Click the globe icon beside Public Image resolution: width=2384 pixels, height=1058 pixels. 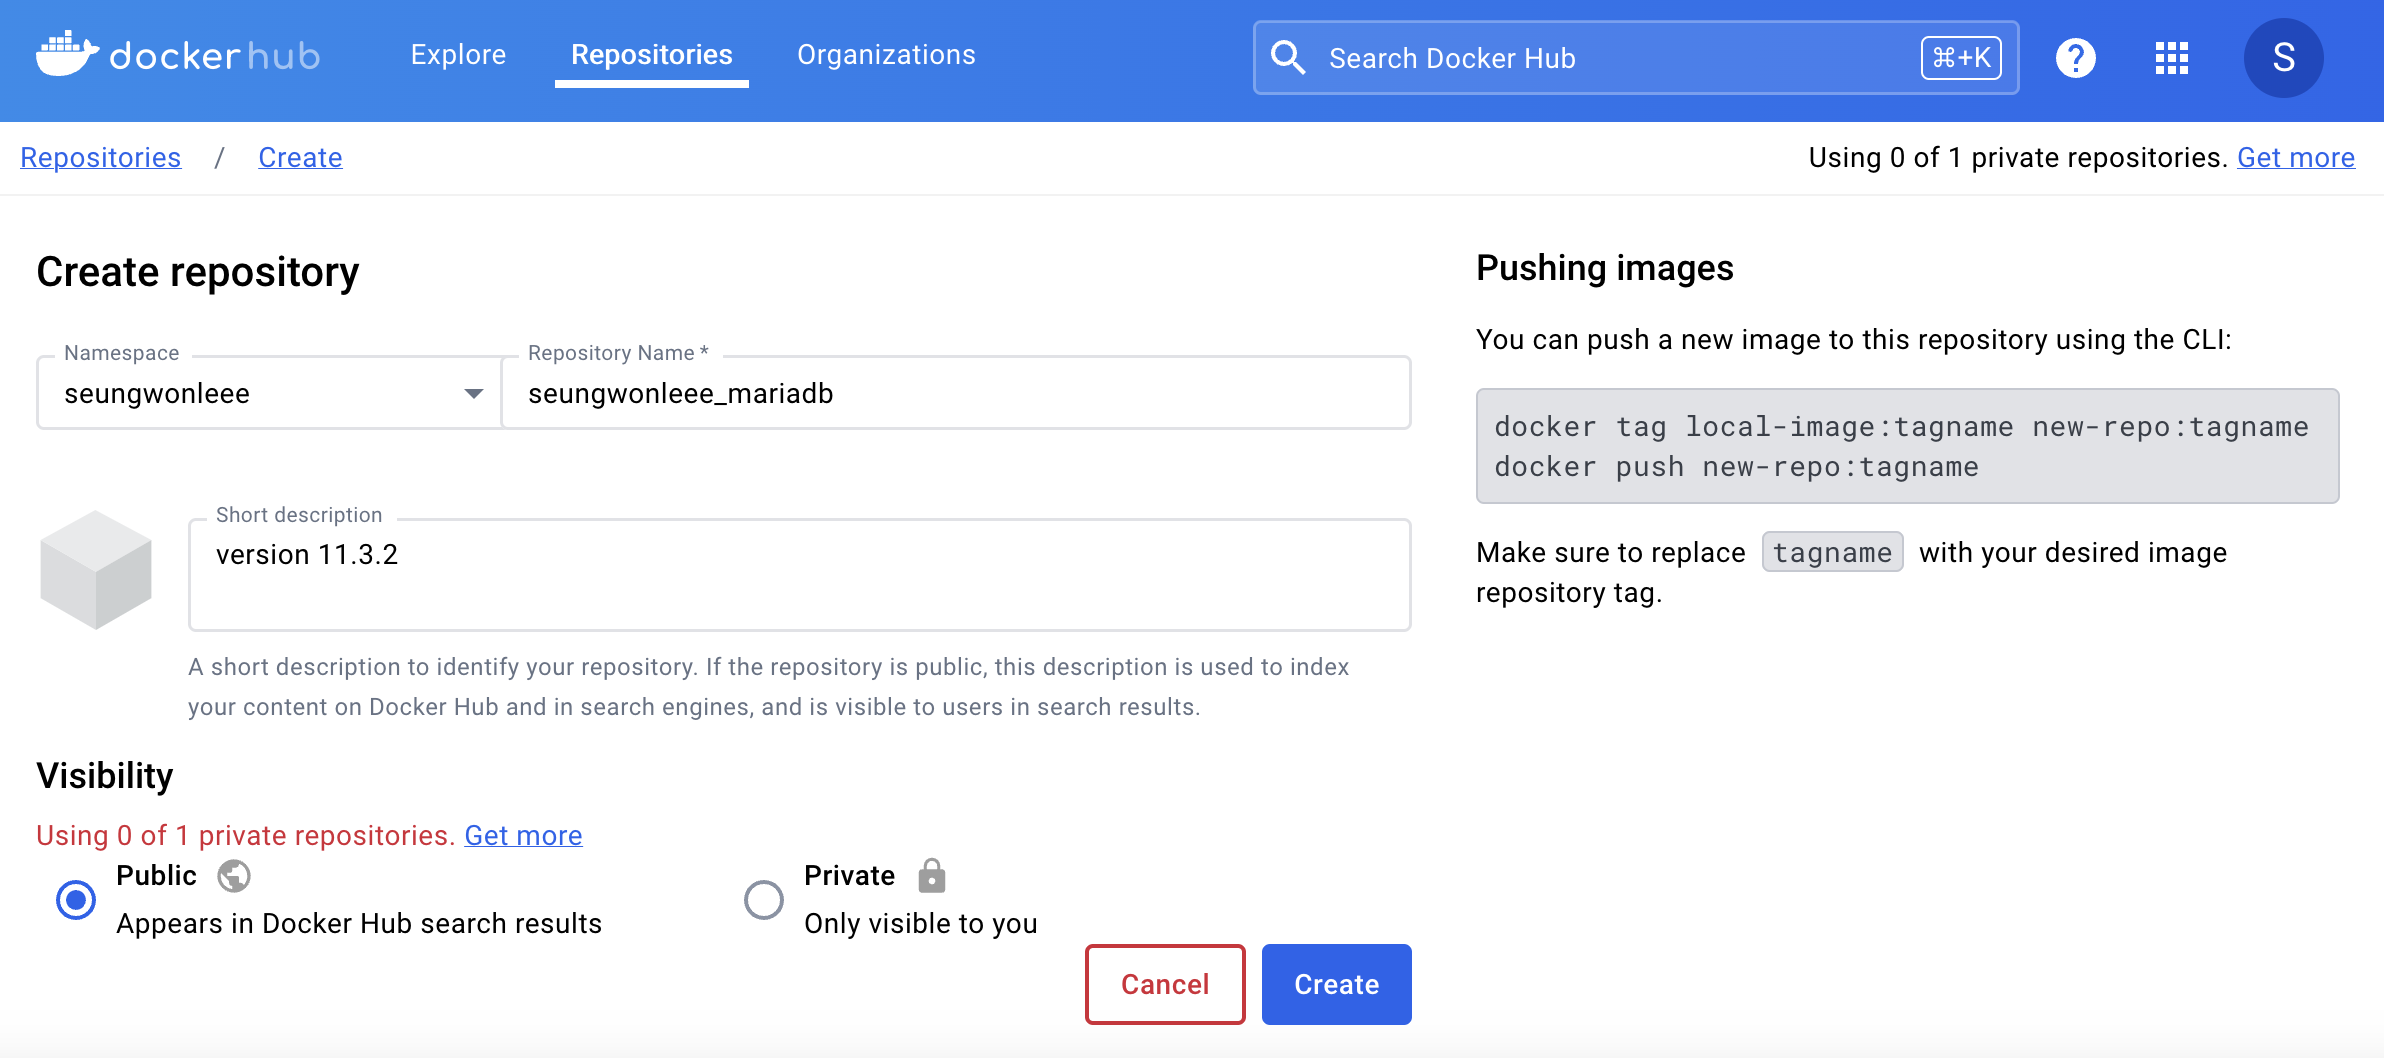[x=234, y=876]
